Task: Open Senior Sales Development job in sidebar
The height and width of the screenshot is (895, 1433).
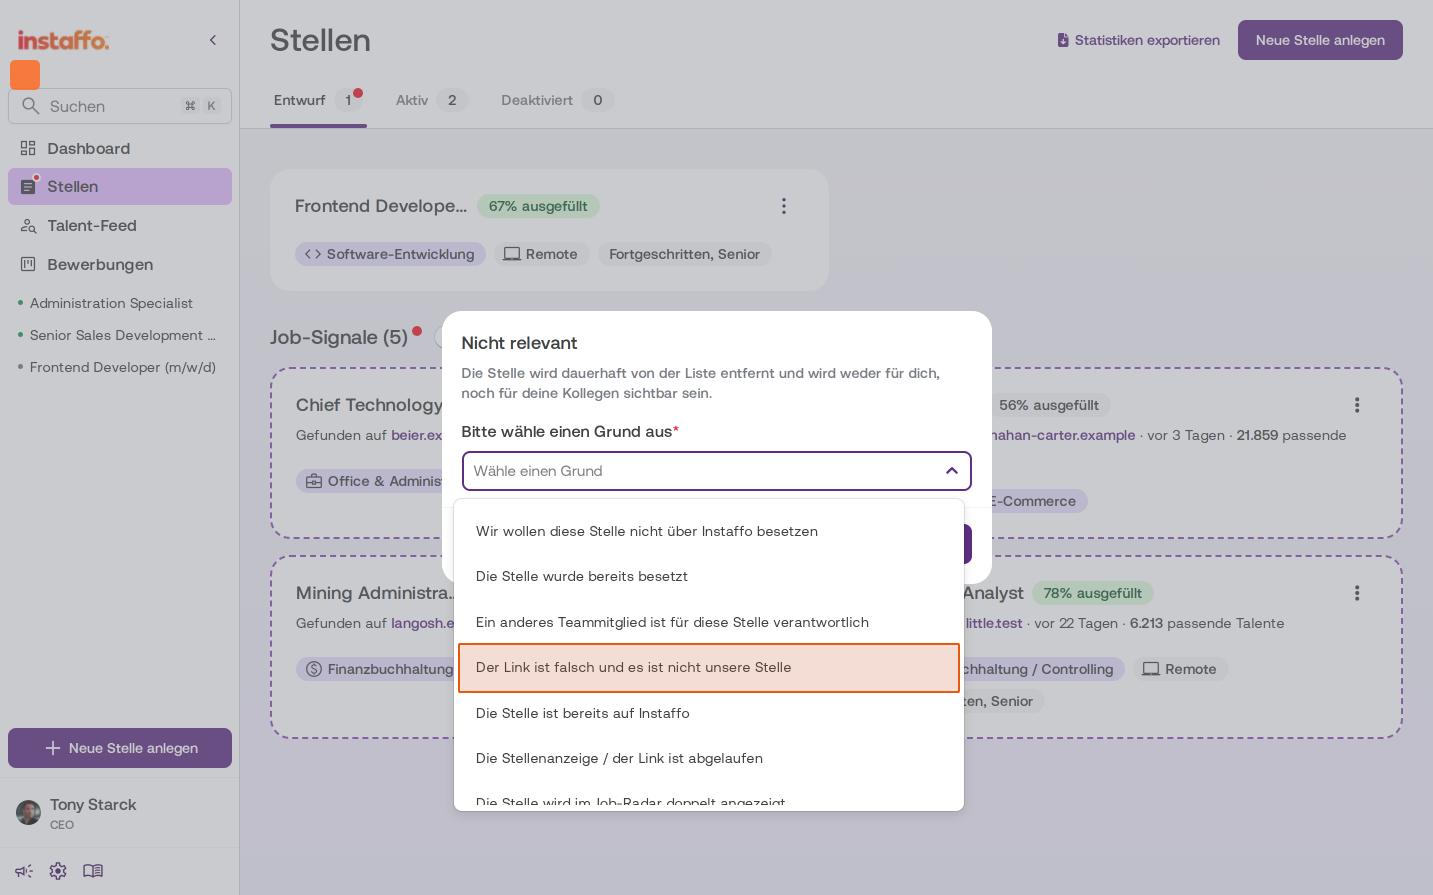Action: [x=122, y=335]
